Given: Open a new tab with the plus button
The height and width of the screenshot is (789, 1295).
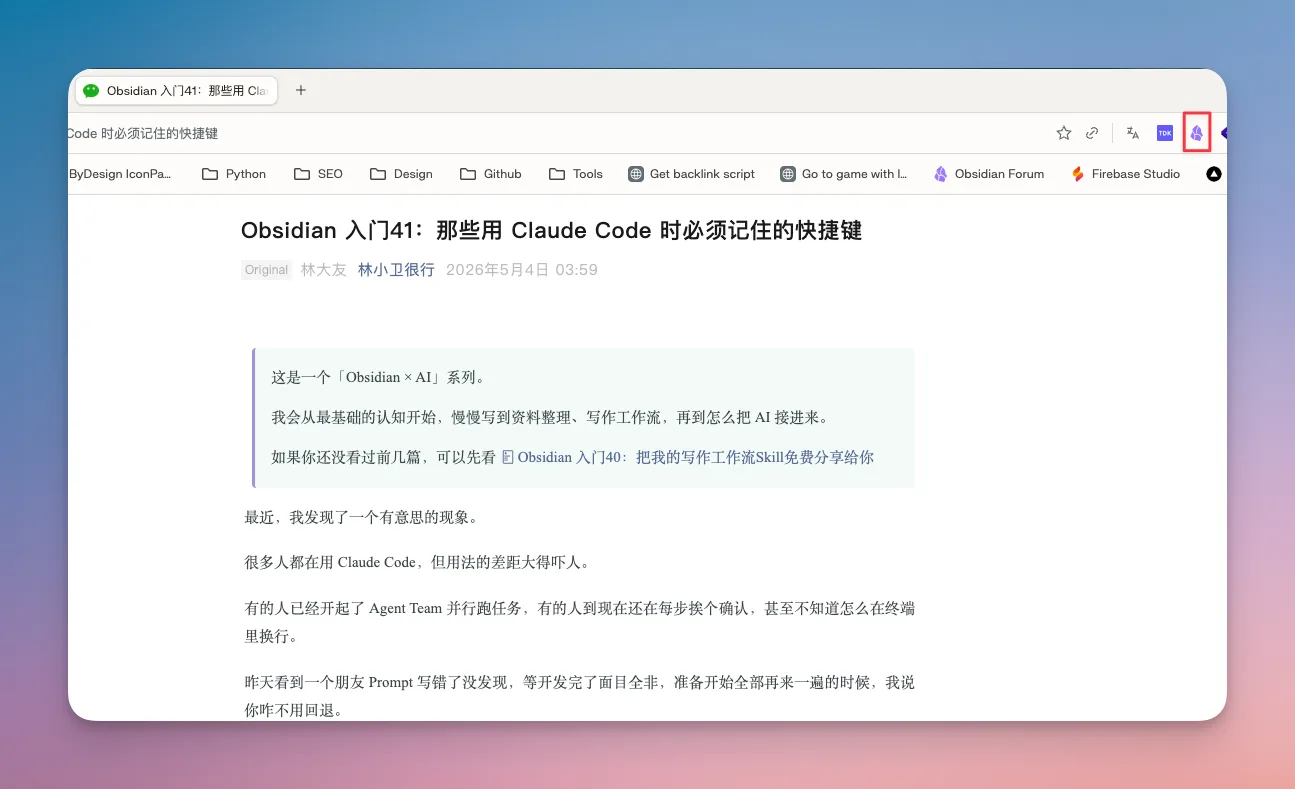Looking at the screenshot, I should click(301, 90).
